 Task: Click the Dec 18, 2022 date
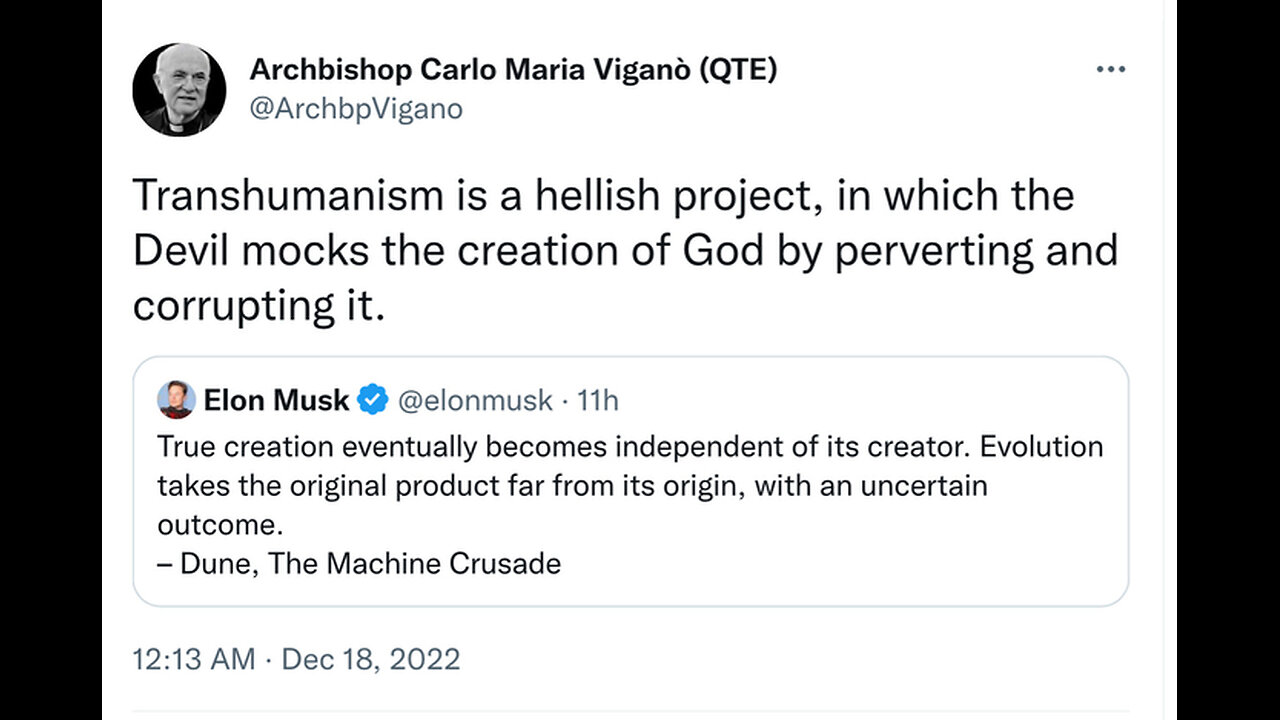pos(371,660)
